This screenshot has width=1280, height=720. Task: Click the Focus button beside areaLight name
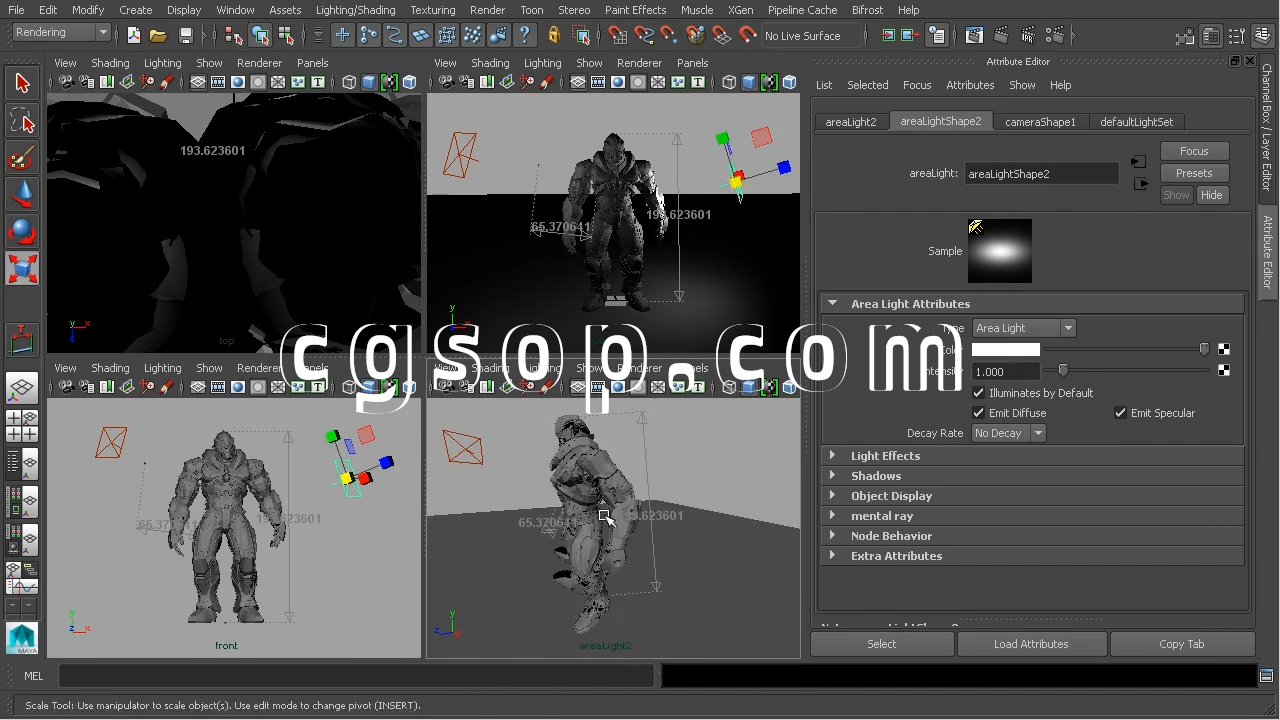(1194, 151)
